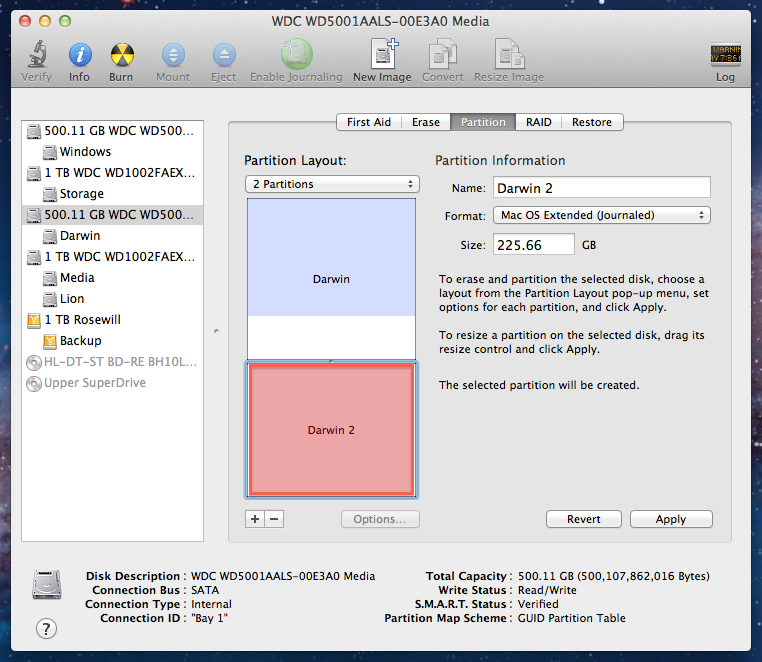Click the partition resize handle divider
The width and height of the screenshot is (762, 662).
[331, 361]
